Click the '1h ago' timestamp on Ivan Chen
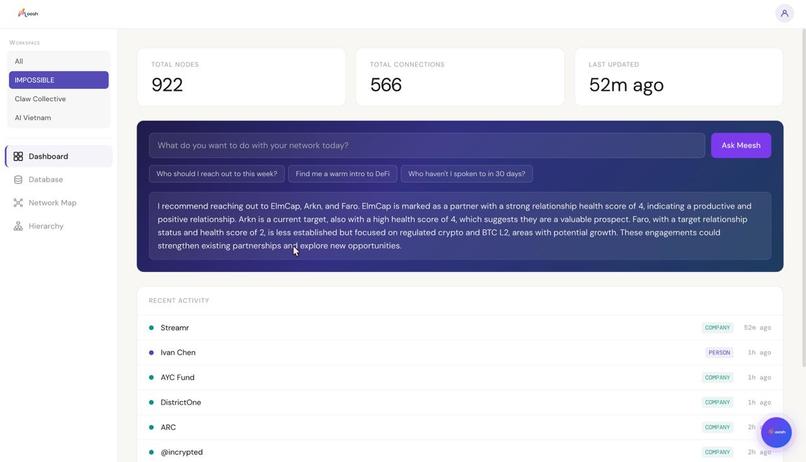 click(x=759, y=353)
